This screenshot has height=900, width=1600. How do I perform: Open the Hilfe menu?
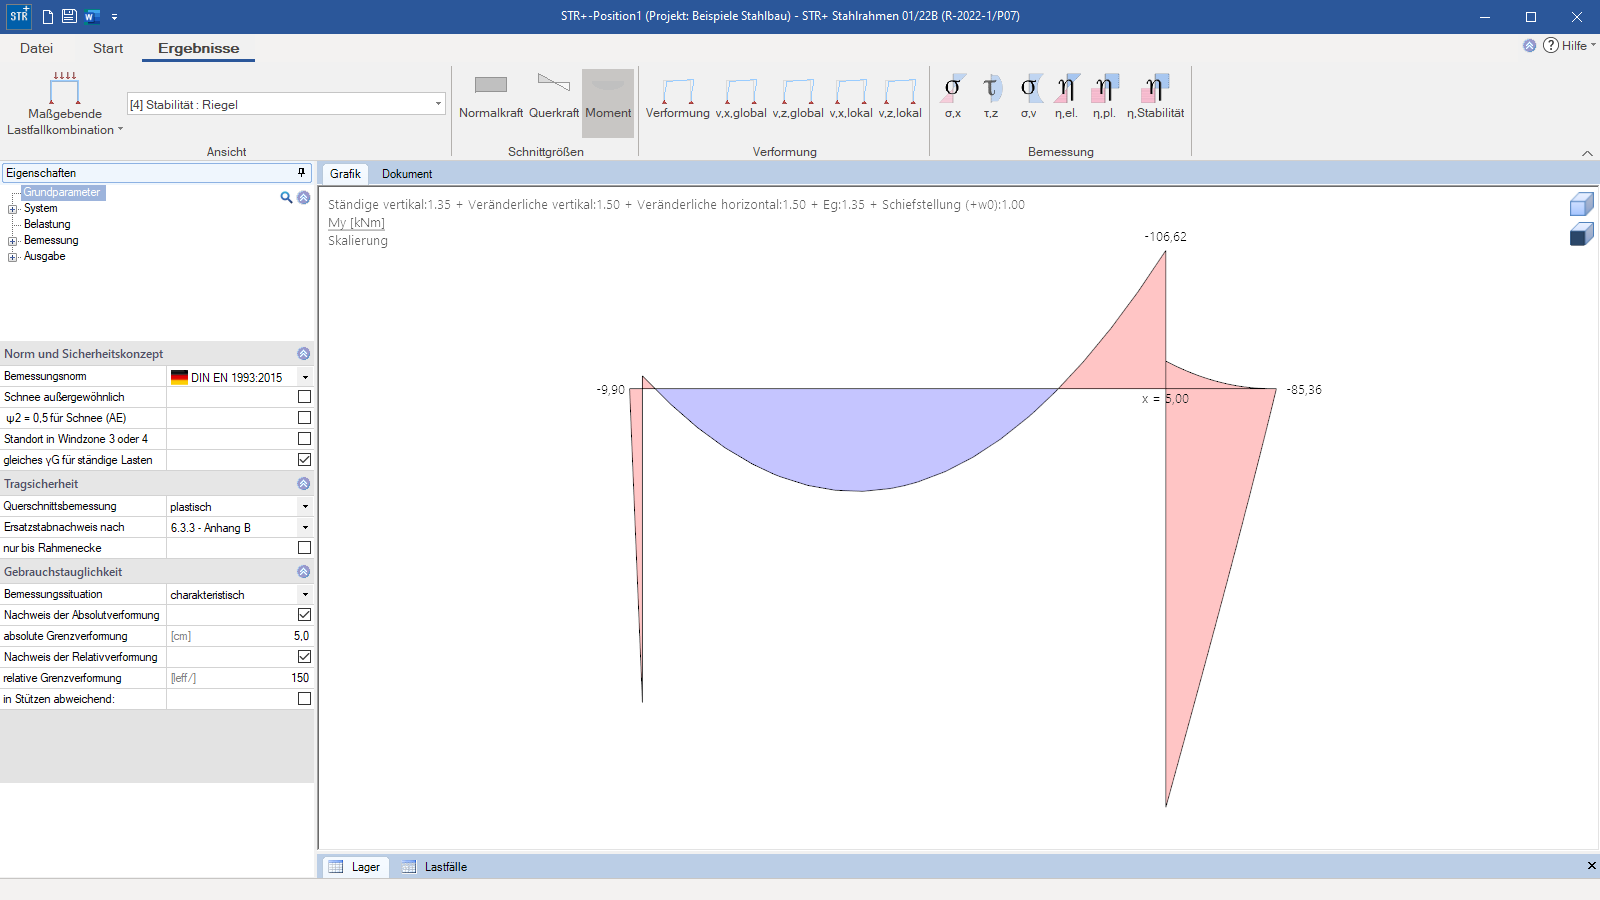[1578, 46]
